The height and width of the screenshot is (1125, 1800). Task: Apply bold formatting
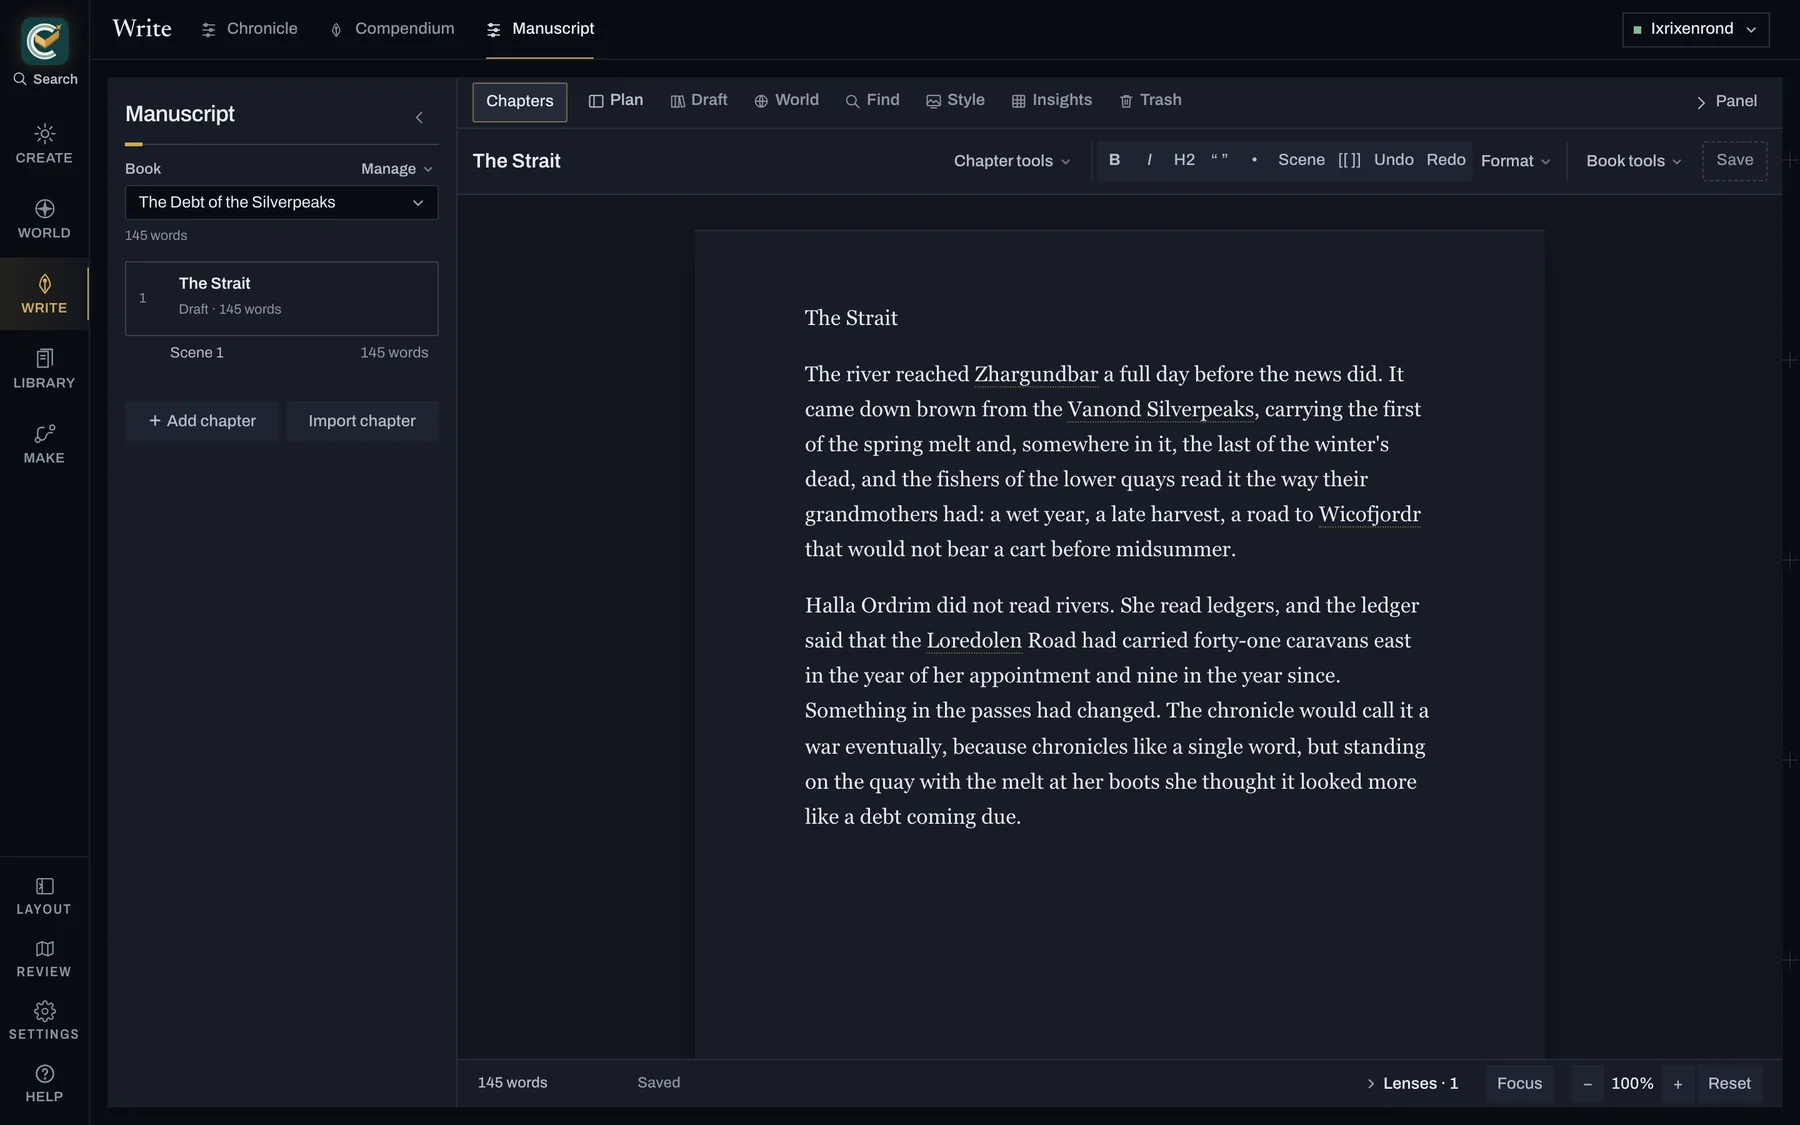click(1114, 160)
